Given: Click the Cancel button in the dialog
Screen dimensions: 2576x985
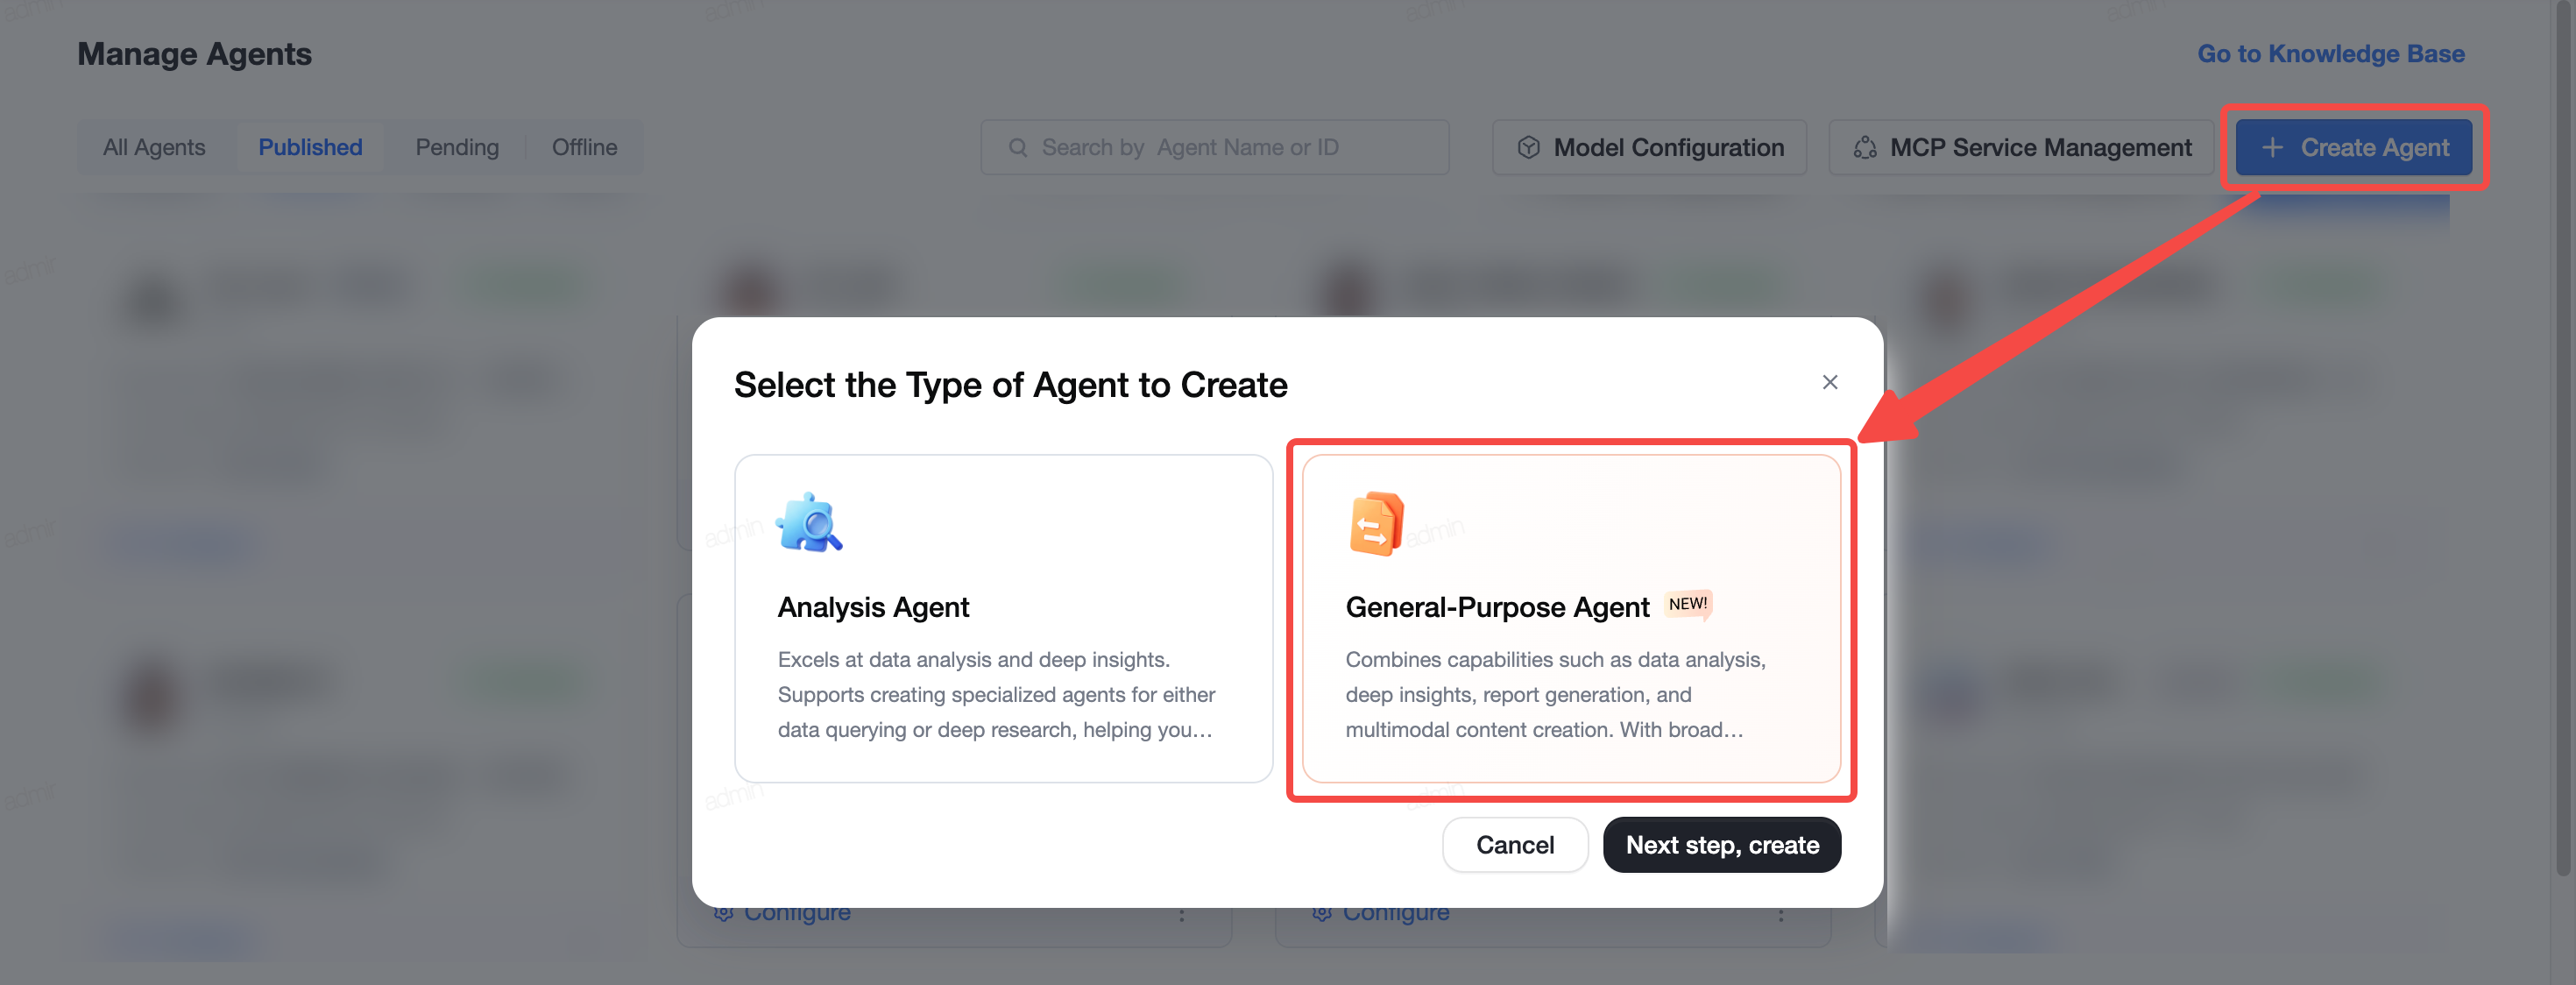Looking at the screenshot, I should [x=1515, y=845].
